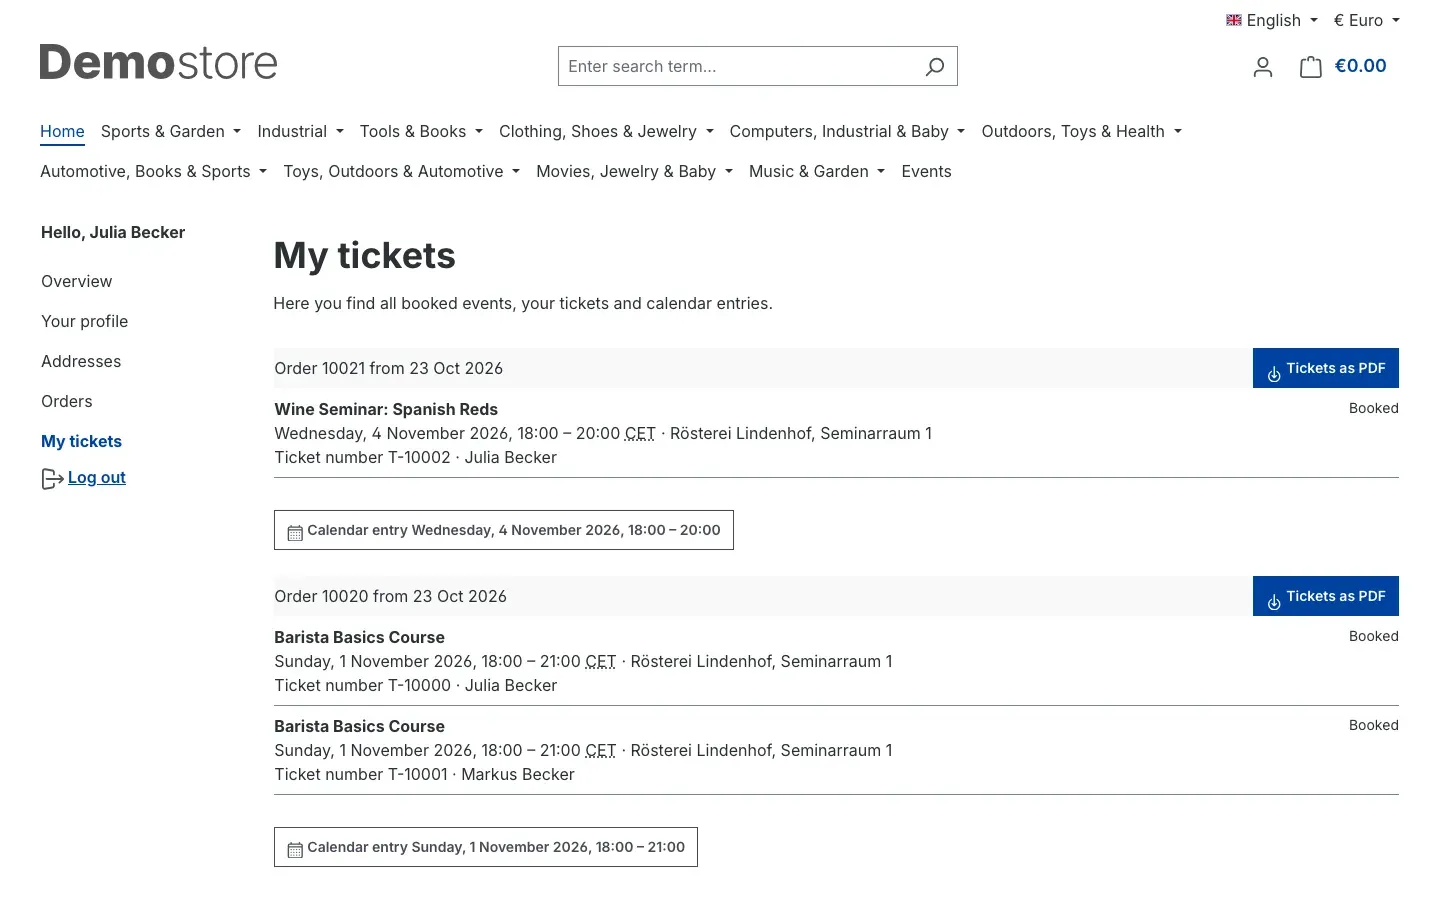The image size is (1440, 900).
Task: Click the search magnifier icon
Action: pos(935,67)
